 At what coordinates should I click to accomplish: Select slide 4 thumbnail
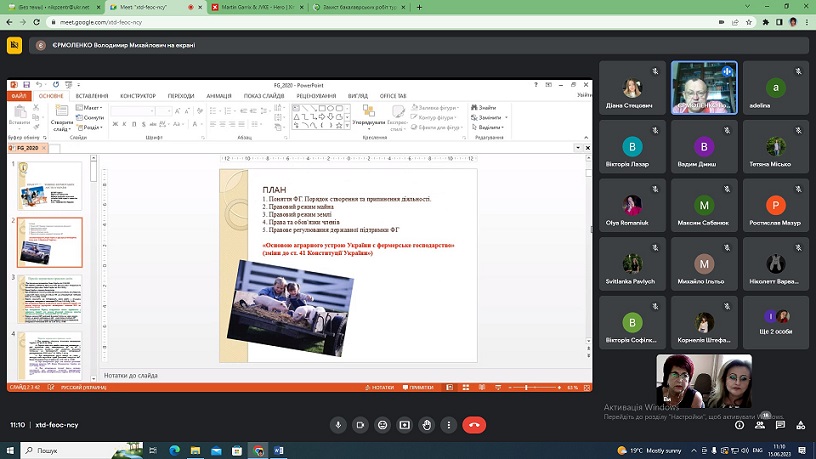tap(50, 355)
